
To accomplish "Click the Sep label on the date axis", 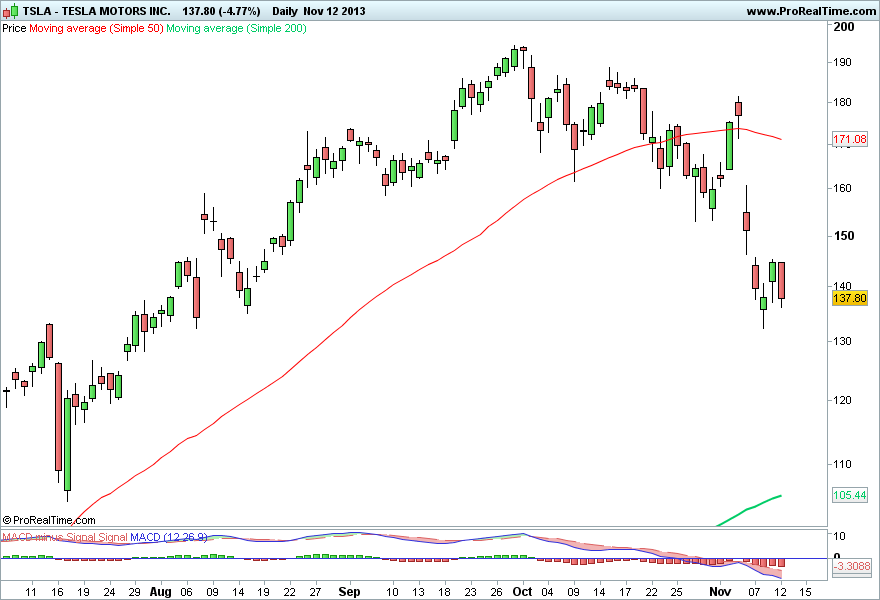I will point(349,592).
